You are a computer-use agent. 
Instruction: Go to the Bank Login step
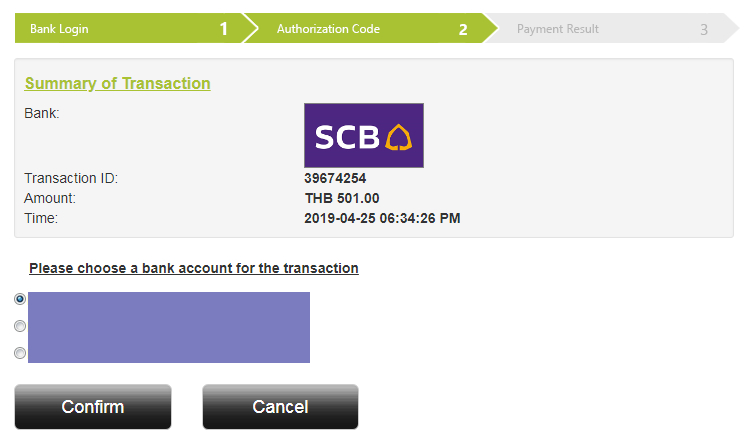pos(59,29)
